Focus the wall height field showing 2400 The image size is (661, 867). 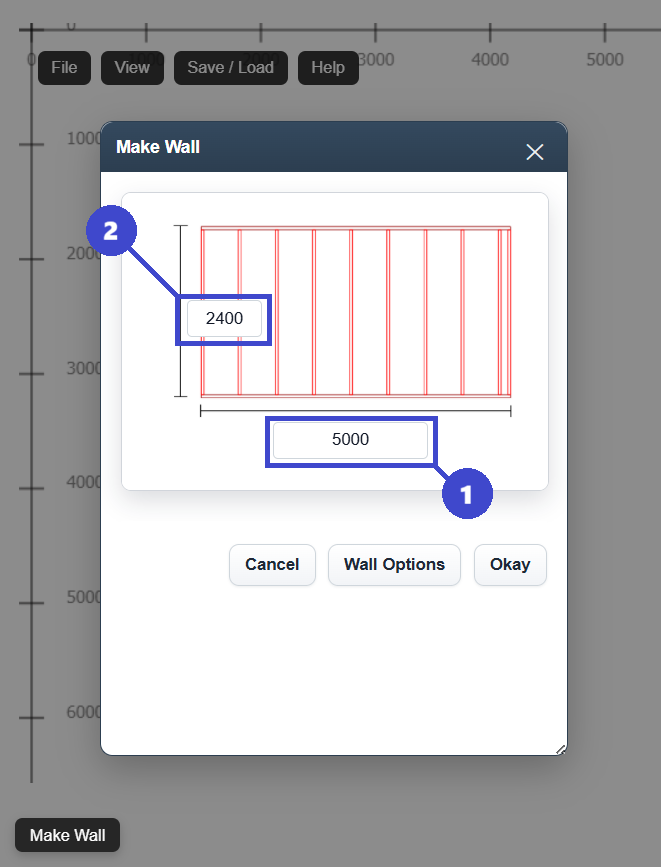(224, 320)
